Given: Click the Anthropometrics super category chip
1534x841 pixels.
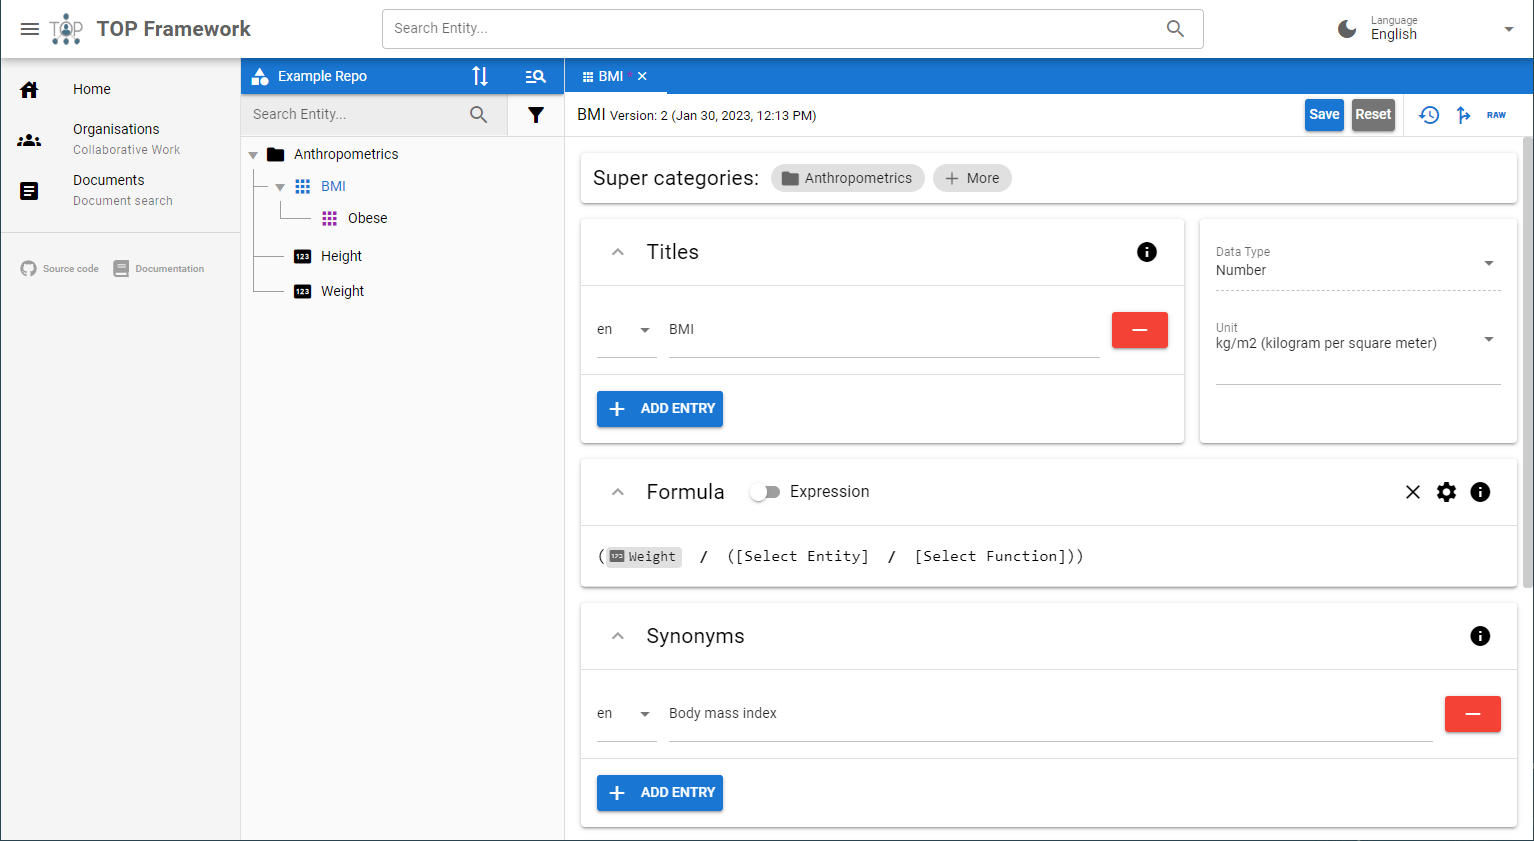Looking at the screenshot, I should pos(847,178).
